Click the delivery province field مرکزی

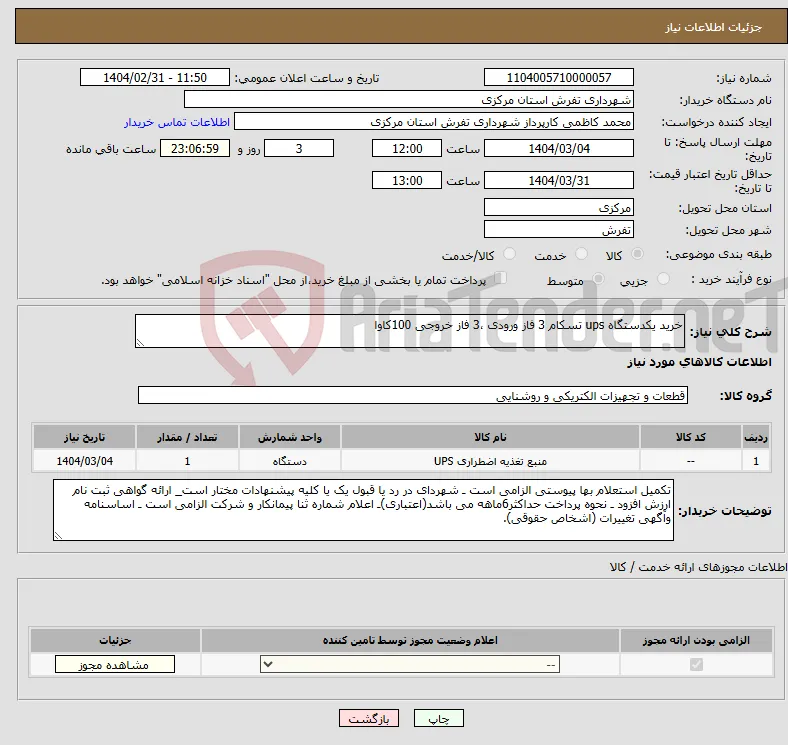tap(558, 207)
